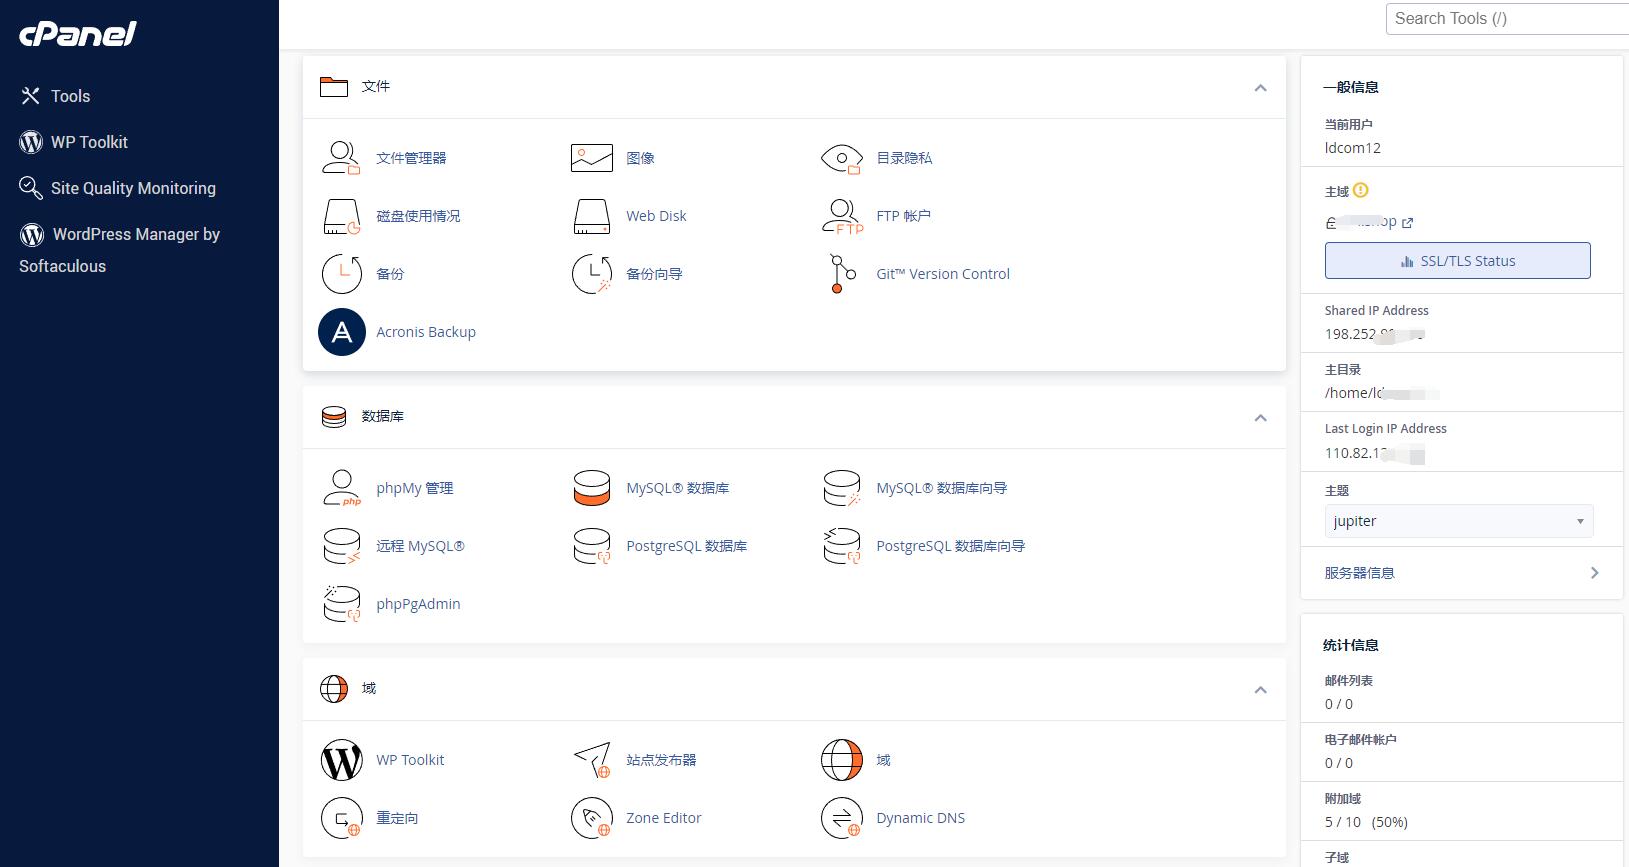Click the 统计信息 heading
This screenshot has width=1629, height=867.
[x=1350, y=645]
